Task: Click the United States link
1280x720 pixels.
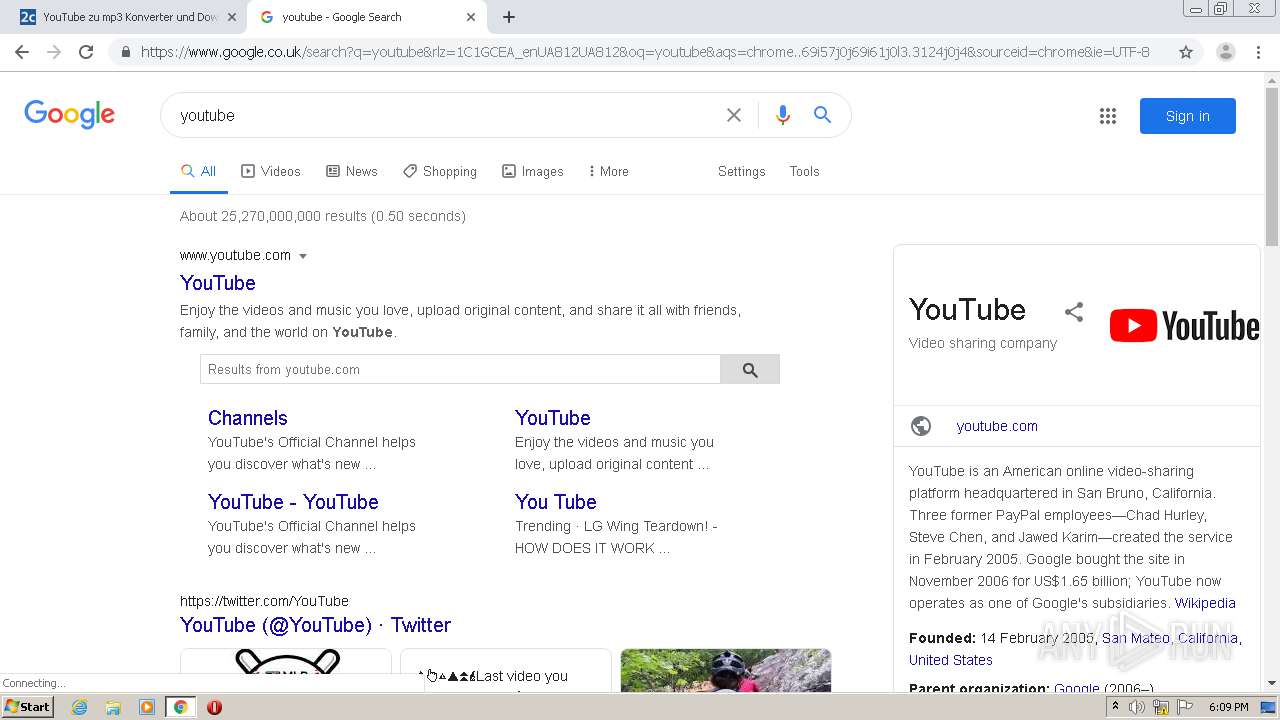Action: 951,660
